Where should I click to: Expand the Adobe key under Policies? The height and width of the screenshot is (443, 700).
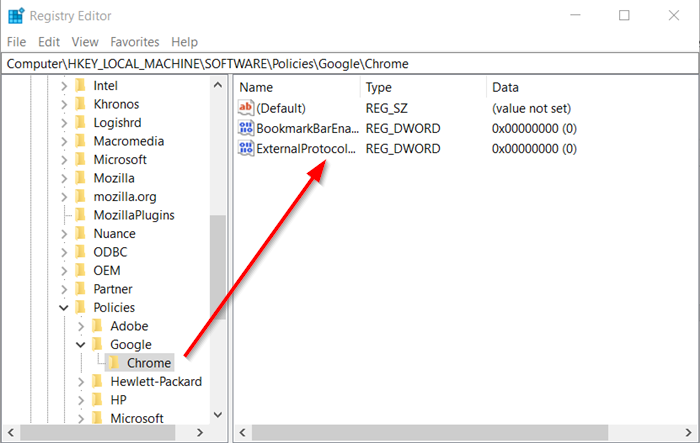click(80, 326)
